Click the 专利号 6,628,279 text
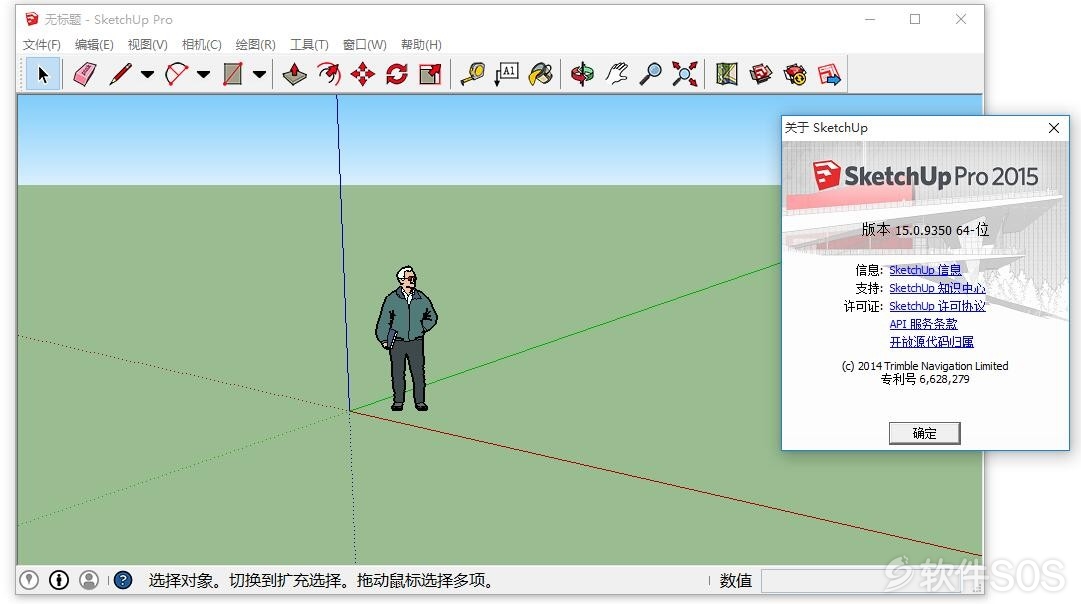Image resolution: width=1081 pixels, height=604 pixels. click(925, 379)
